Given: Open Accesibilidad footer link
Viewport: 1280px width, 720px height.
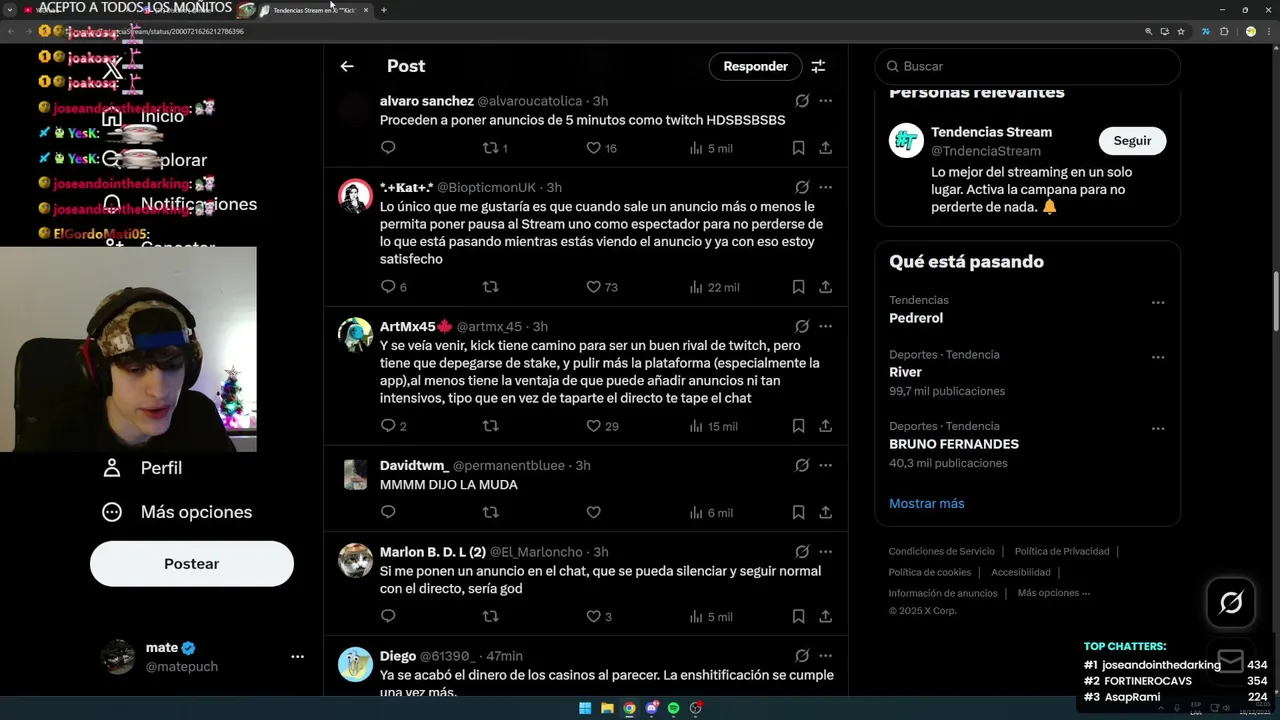Looking at the screenshot, I should tap(1021, 572).
